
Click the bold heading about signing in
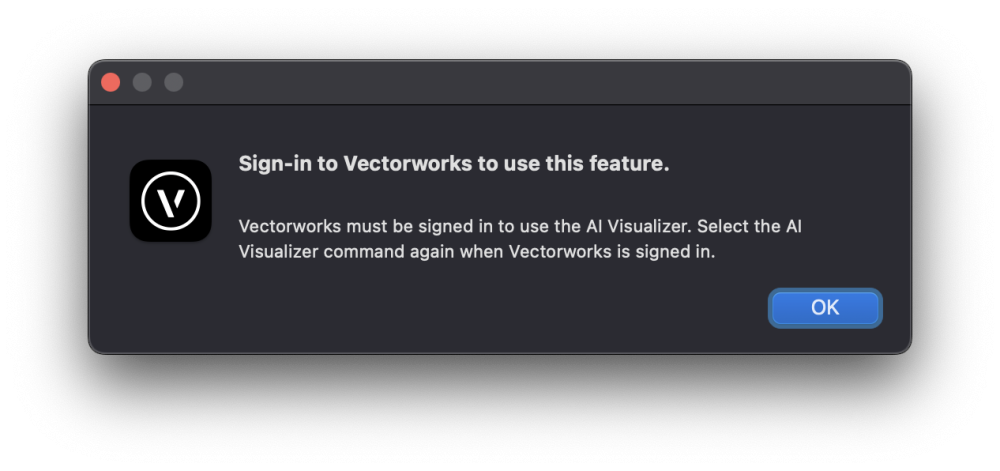click(453, 165)
